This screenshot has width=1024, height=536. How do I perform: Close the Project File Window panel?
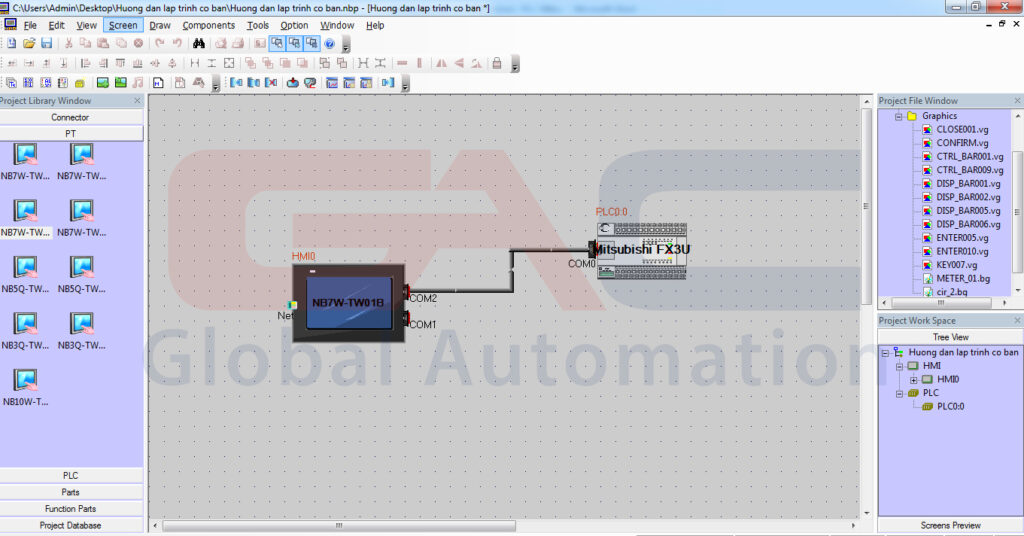pyautogui.click(x=1017, y=101)
